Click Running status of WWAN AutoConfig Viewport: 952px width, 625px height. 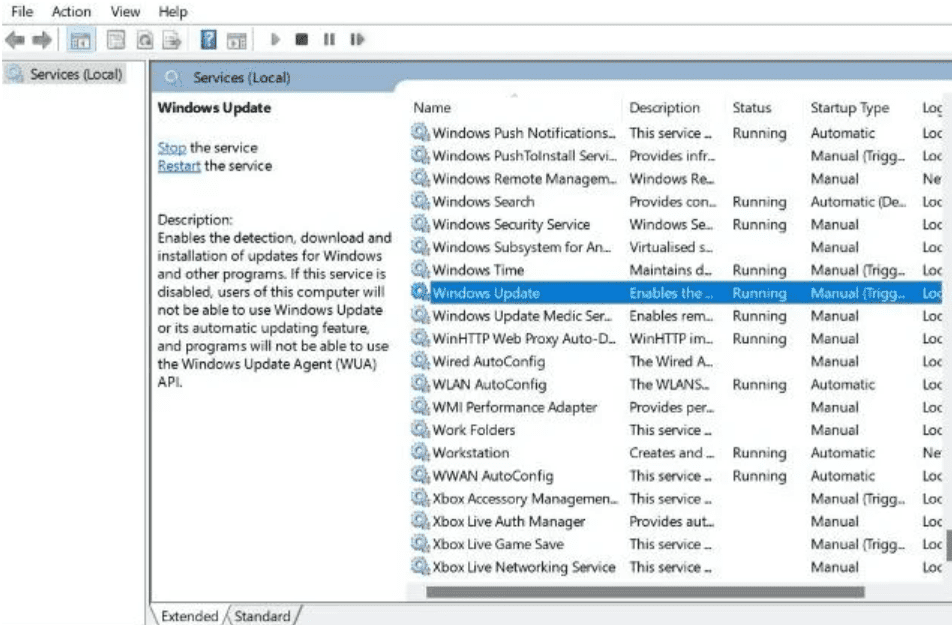759,476
